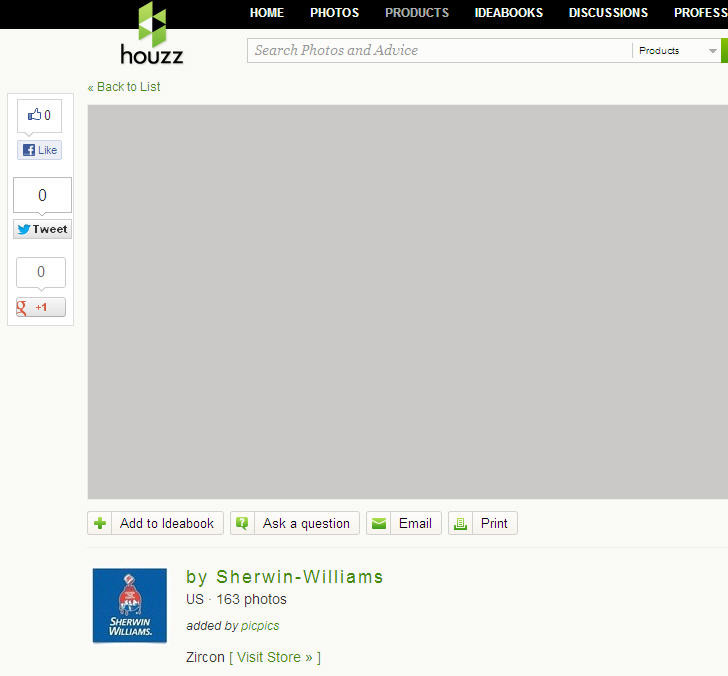728x676 pixels.
Task: Click the Print printer icon
Action: pyautogui.click(x=460, y=523)
